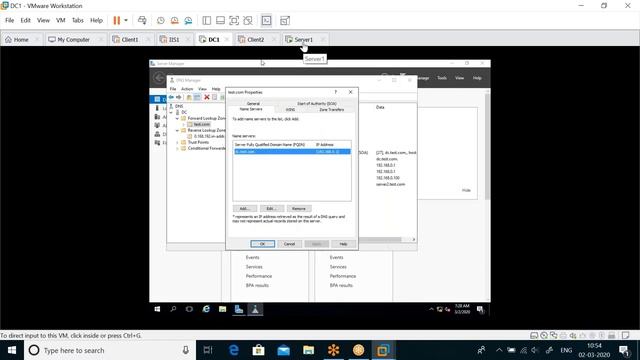Click guest Start button in VM taskbar
Viewport: 640px width, 360px height.
click(x=157, y=309)
